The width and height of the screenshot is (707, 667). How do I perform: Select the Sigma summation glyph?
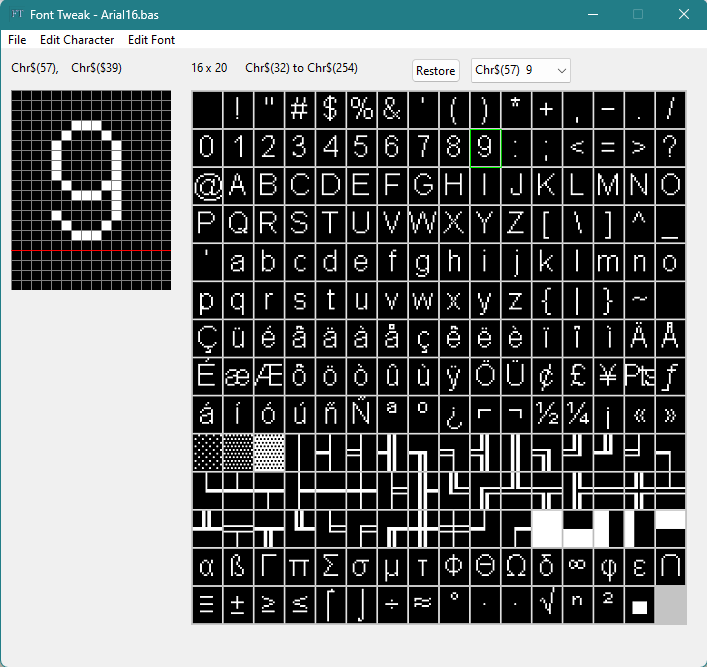tap(330, 567)
